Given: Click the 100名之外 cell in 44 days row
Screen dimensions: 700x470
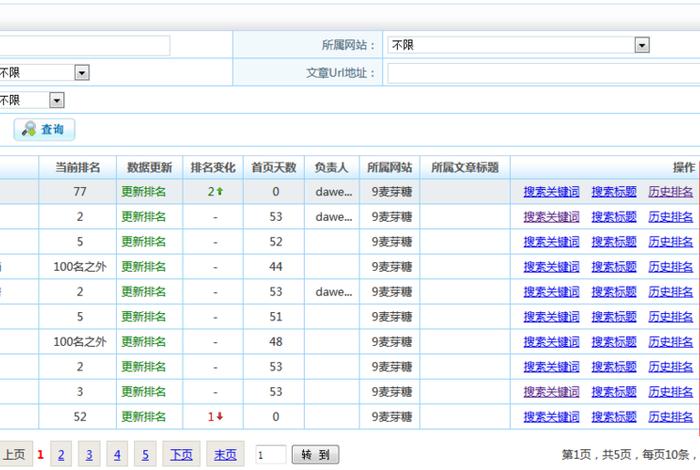Looking at the screenshot, I should pyautogui.click(x=80, y=267).
